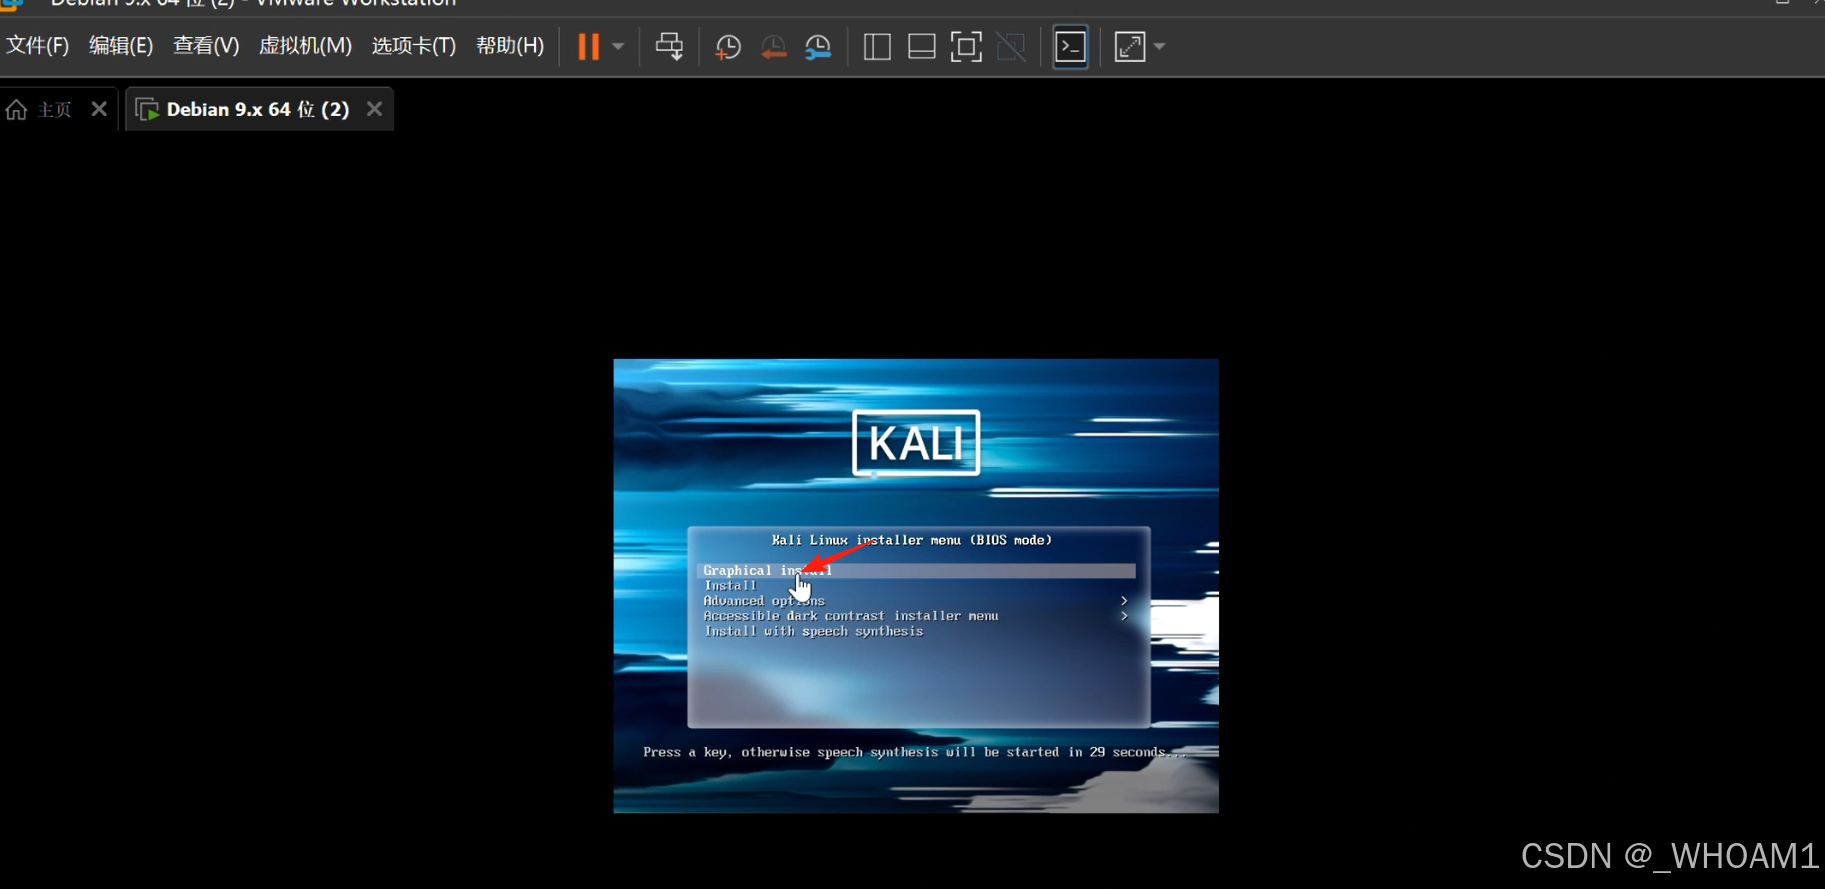Open the 虚拟机(M) menu

(305, 46)
